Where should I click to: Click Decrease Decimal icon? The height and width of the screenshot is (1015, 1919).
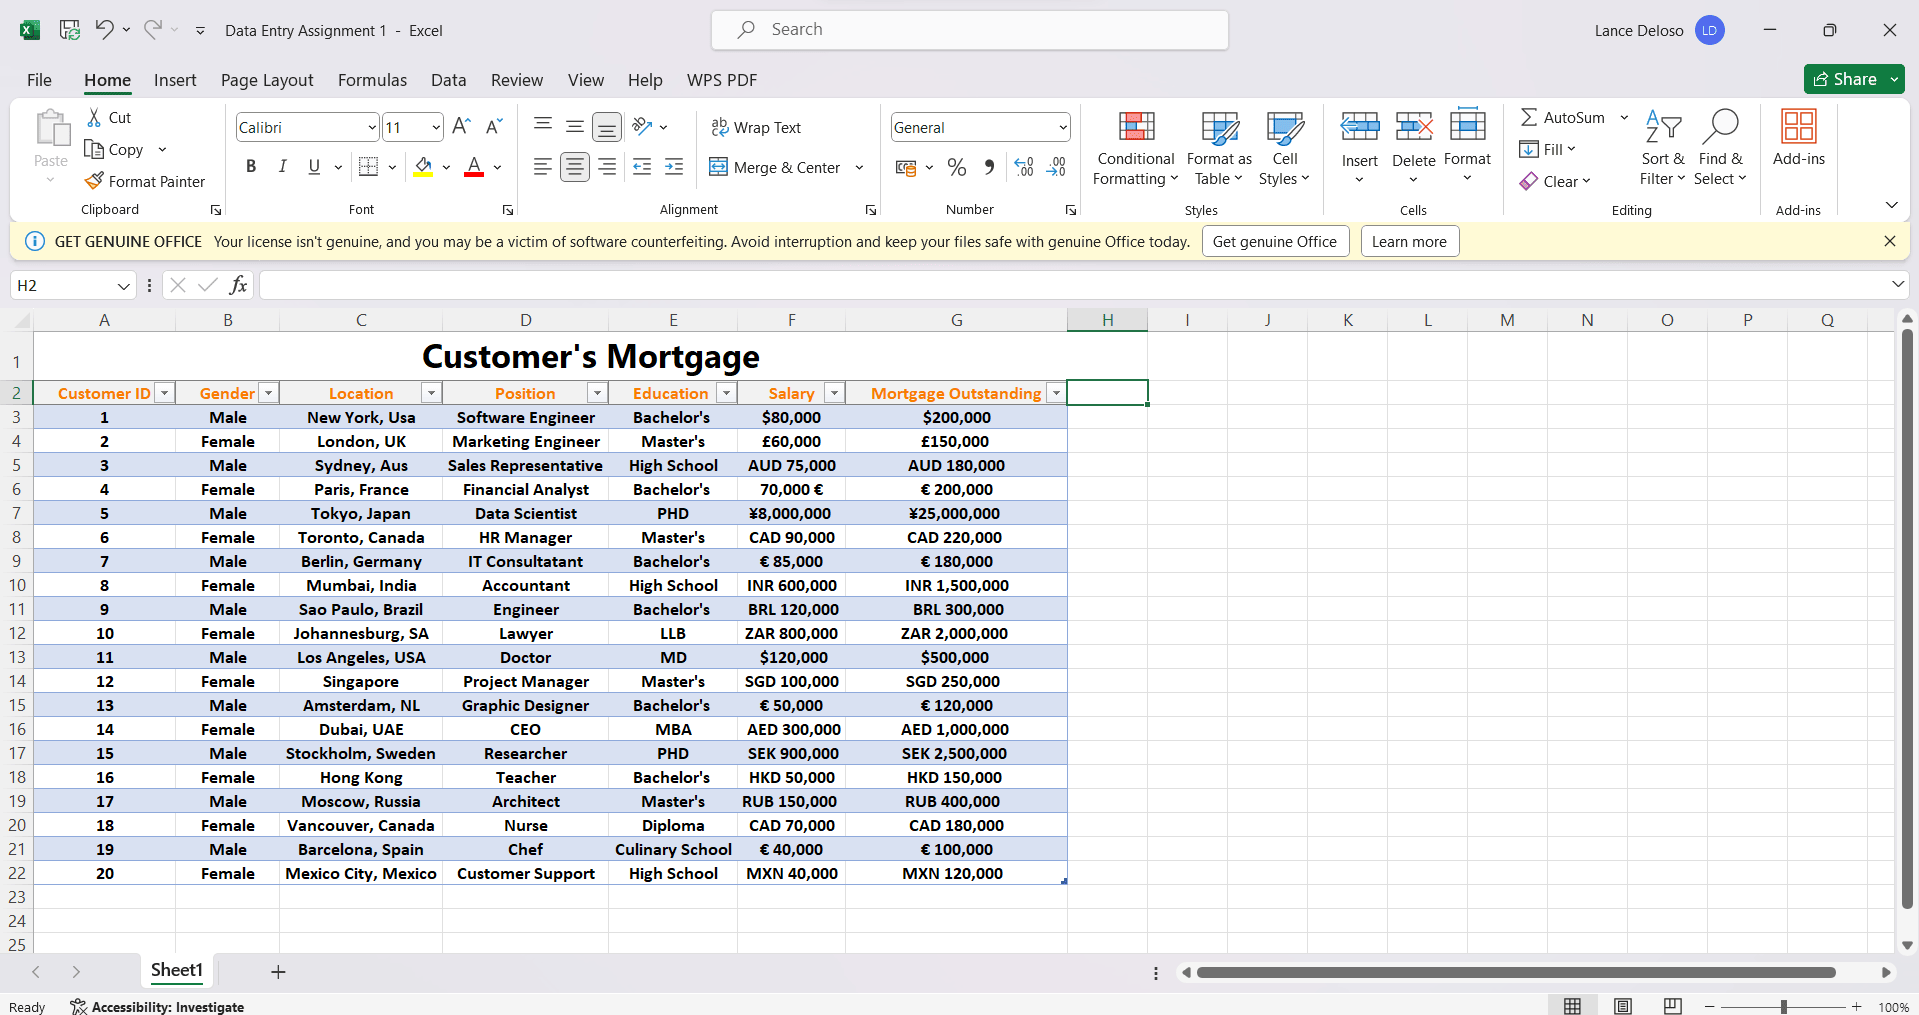1056,167
